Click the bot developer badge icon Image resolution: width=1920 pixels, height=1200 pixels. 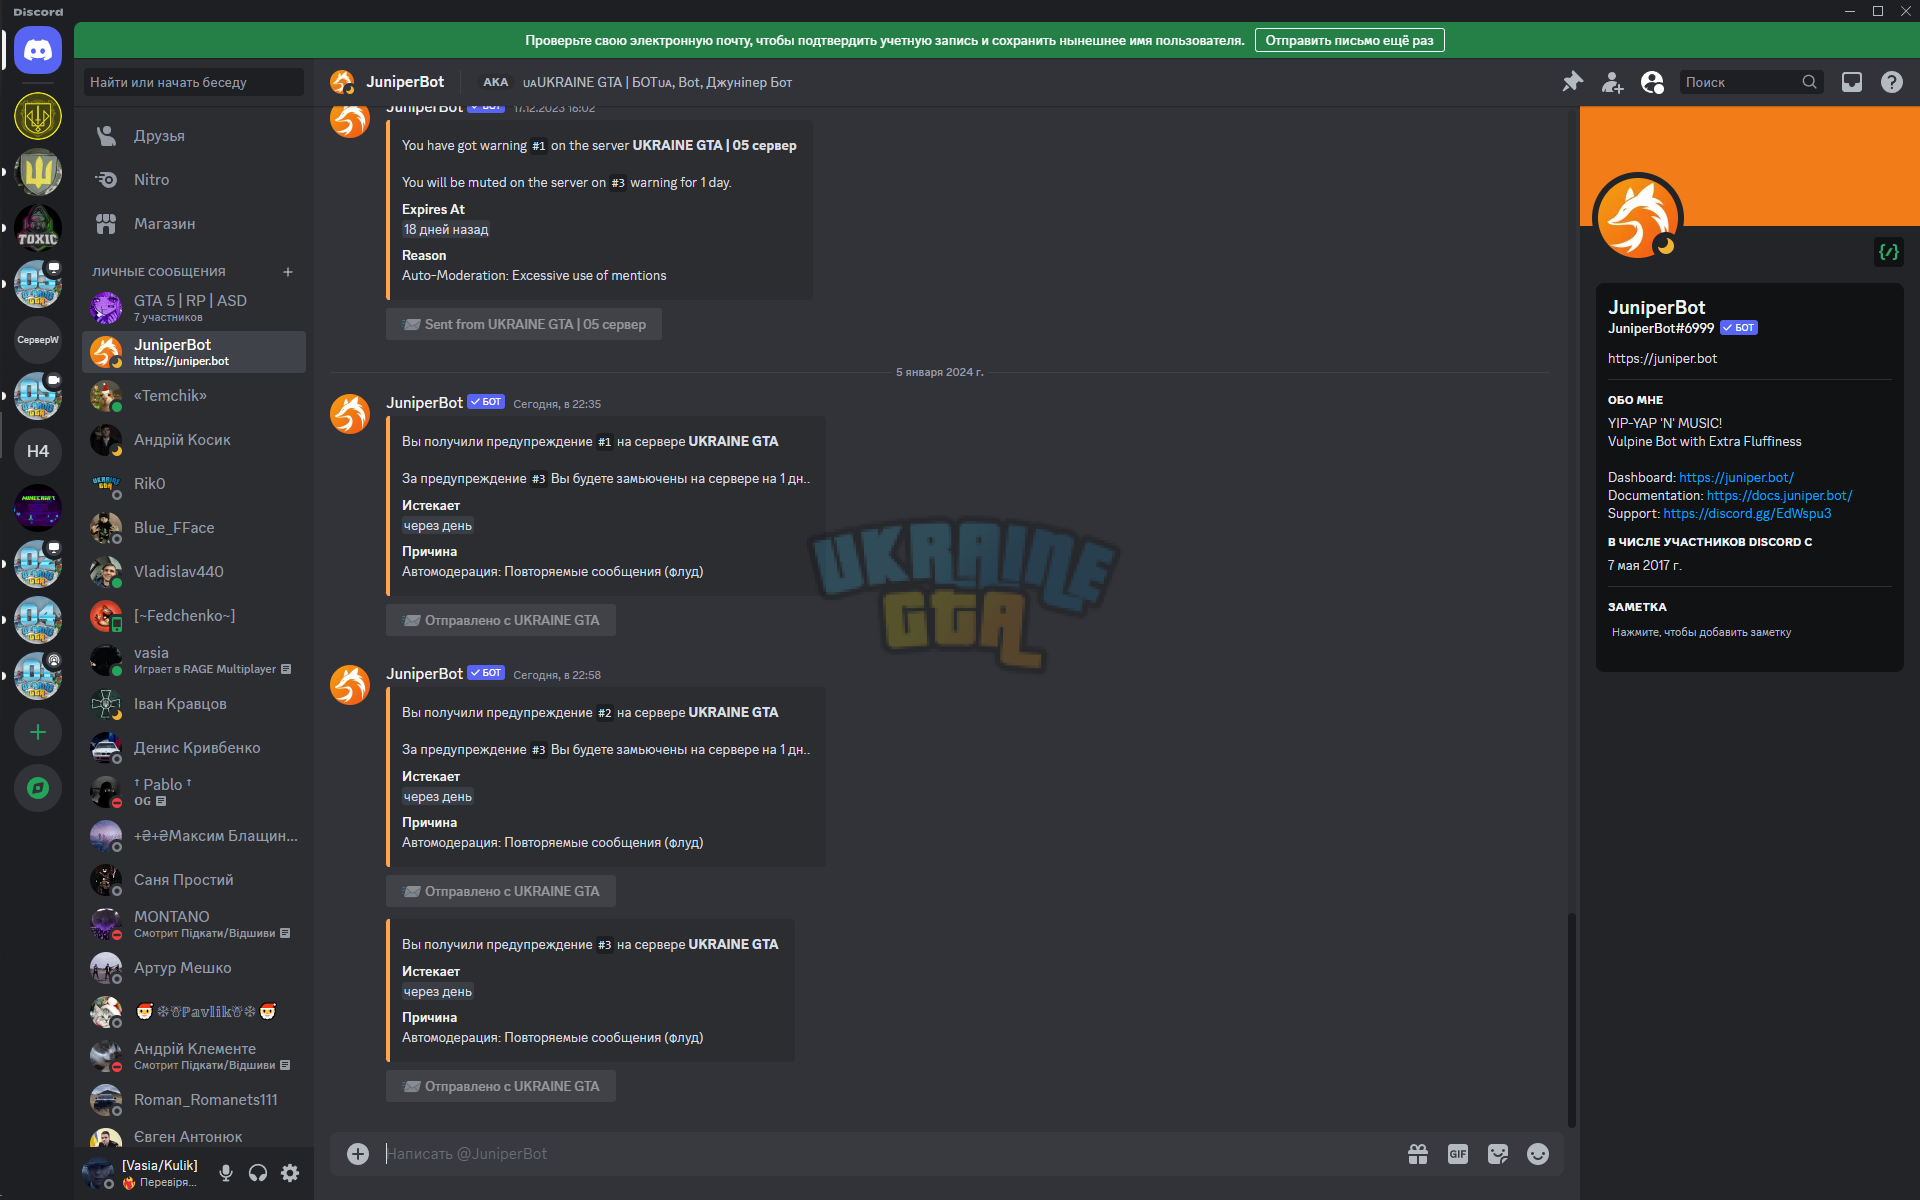(x=1888, y=252)
